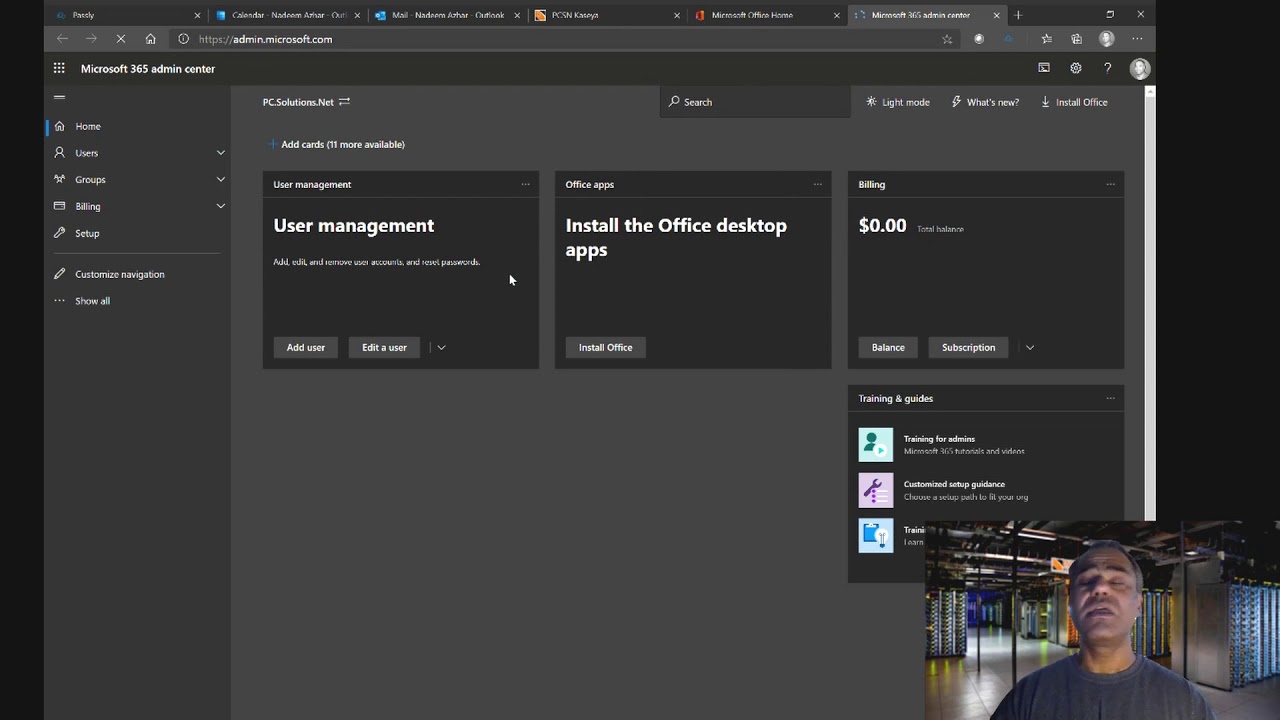Click the stop loading X button
The height and width of the screenshot is (720, 1280).
(120, 39)
